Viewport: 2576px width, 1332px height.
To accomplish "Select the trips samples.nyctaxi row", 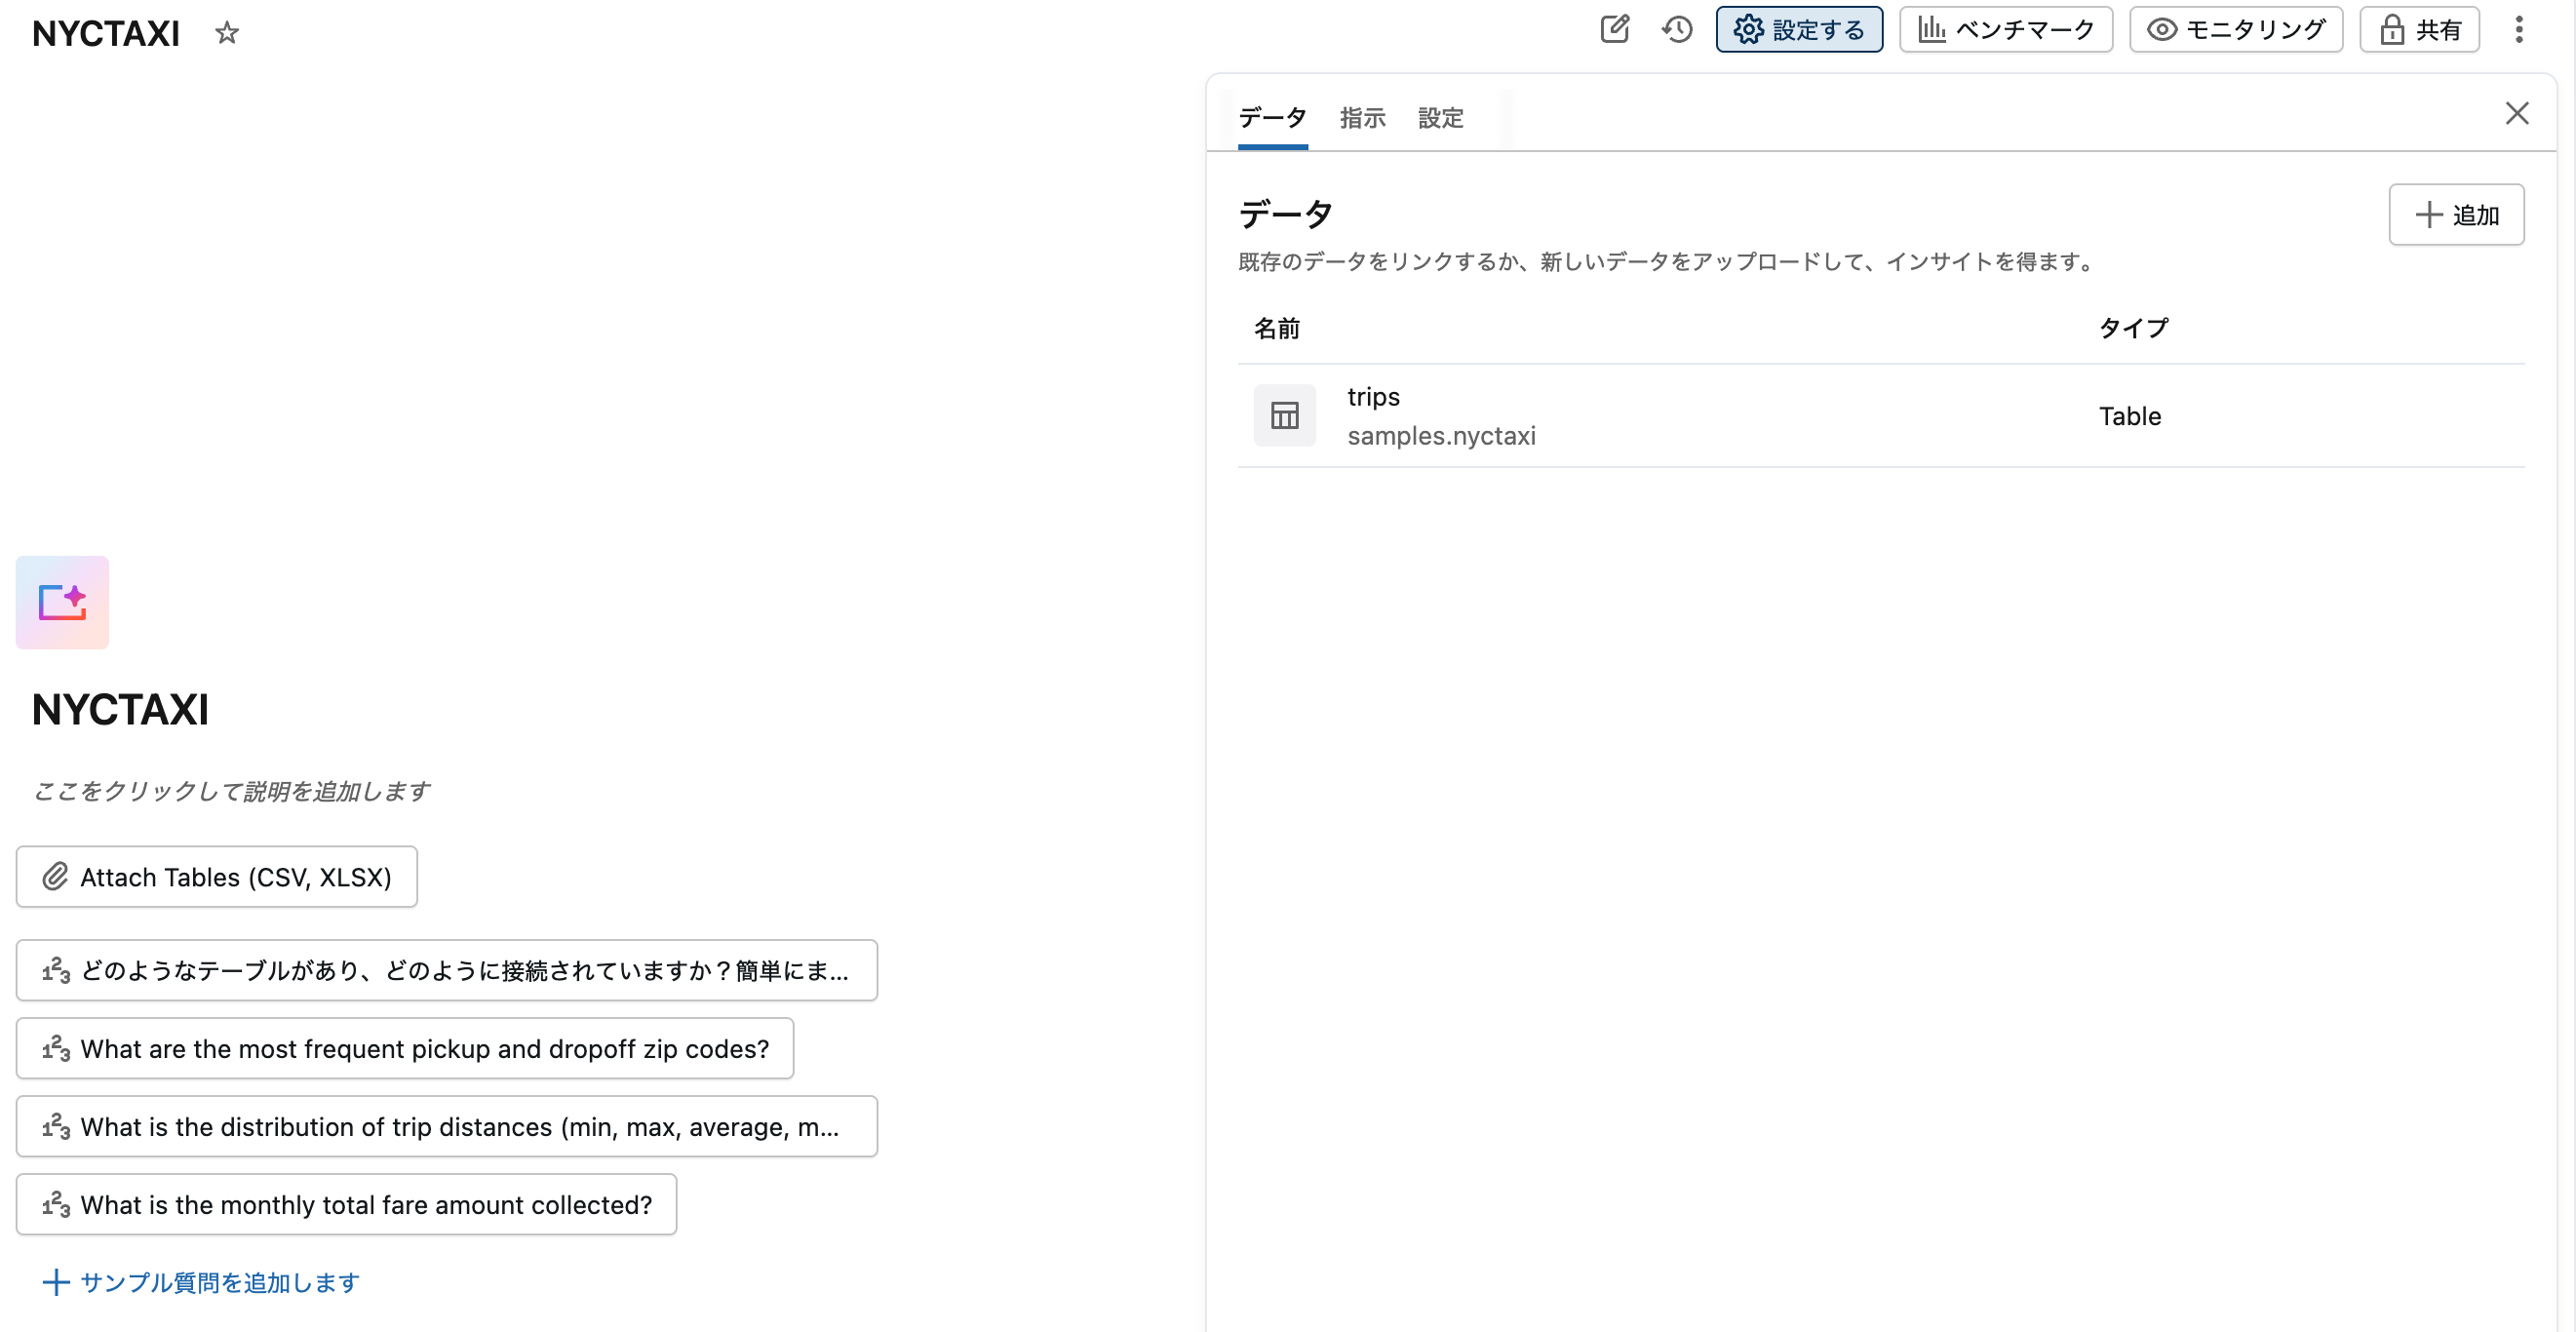I will [x=1700, y=415].
